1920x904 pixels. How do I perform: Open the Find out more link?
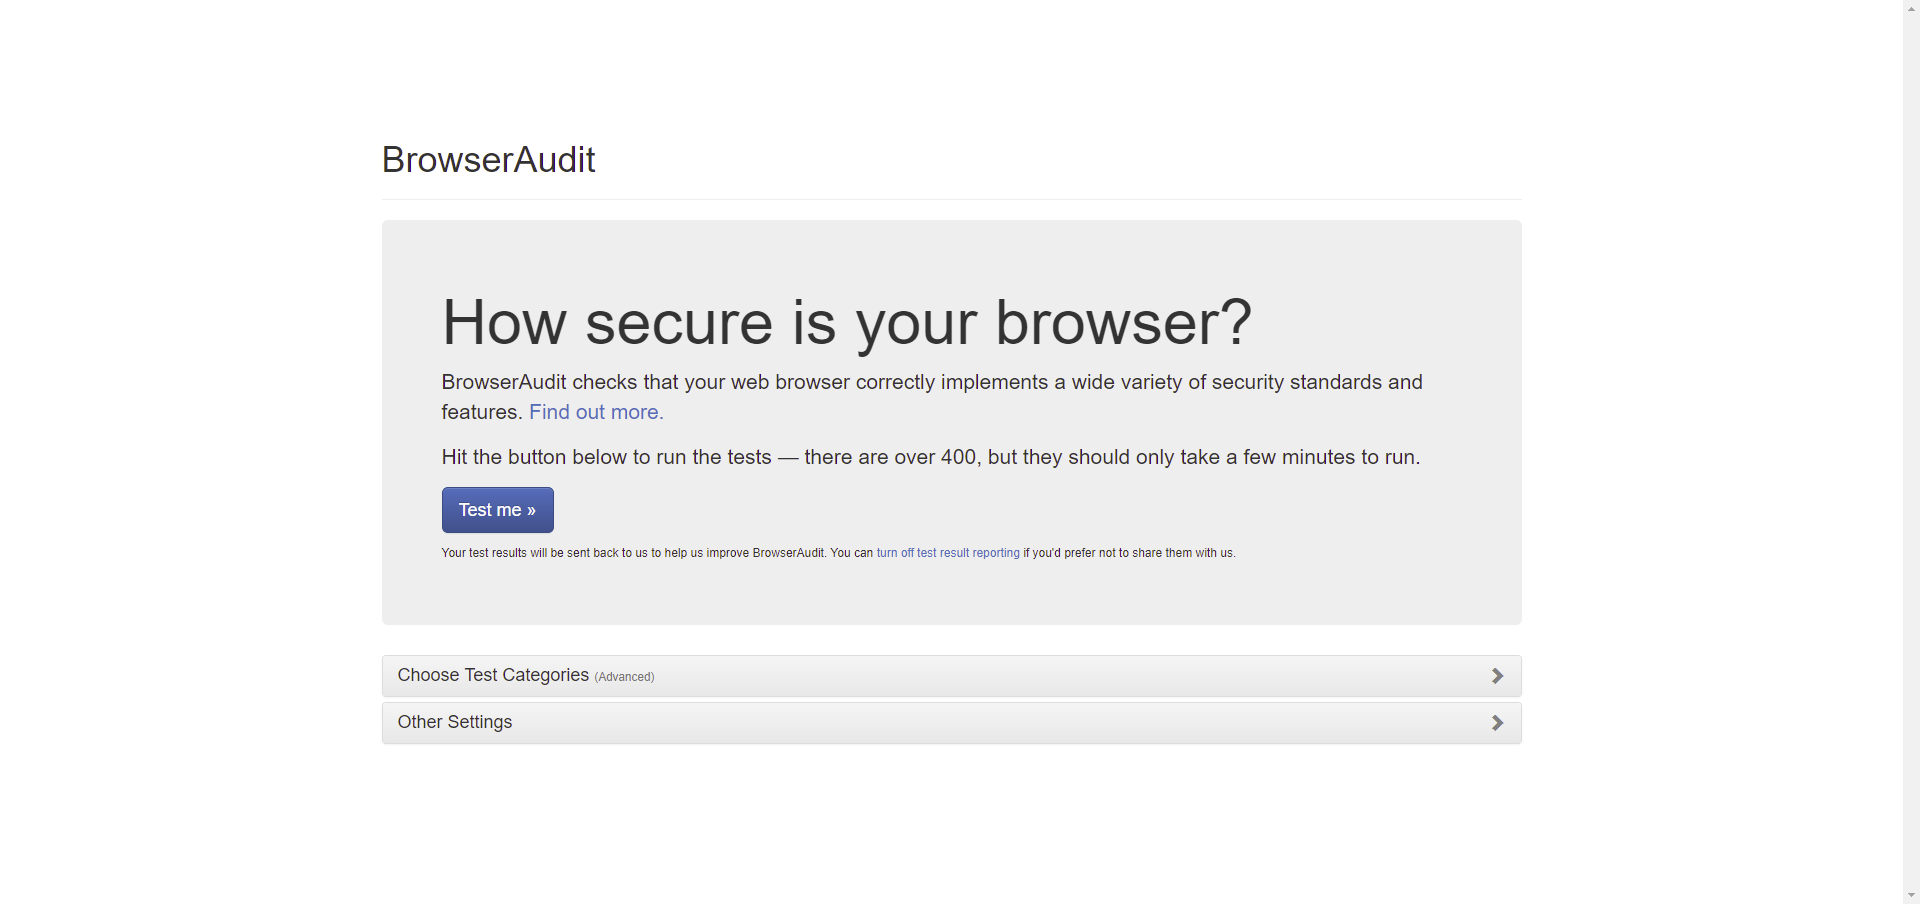596,412
